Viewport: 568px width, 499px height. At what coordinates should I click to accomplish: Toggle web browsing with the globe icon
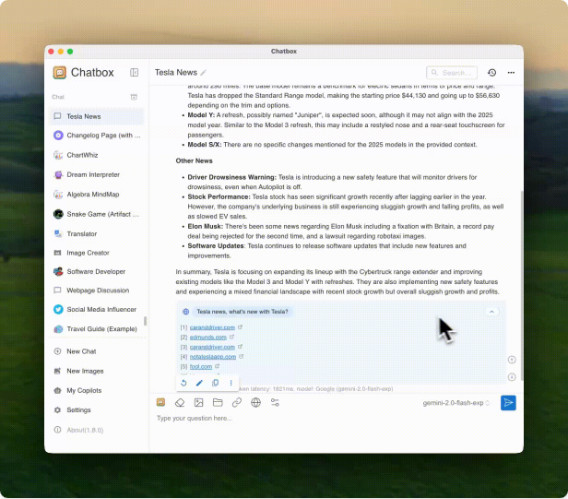pyautogui.click(x=256, y=402)
